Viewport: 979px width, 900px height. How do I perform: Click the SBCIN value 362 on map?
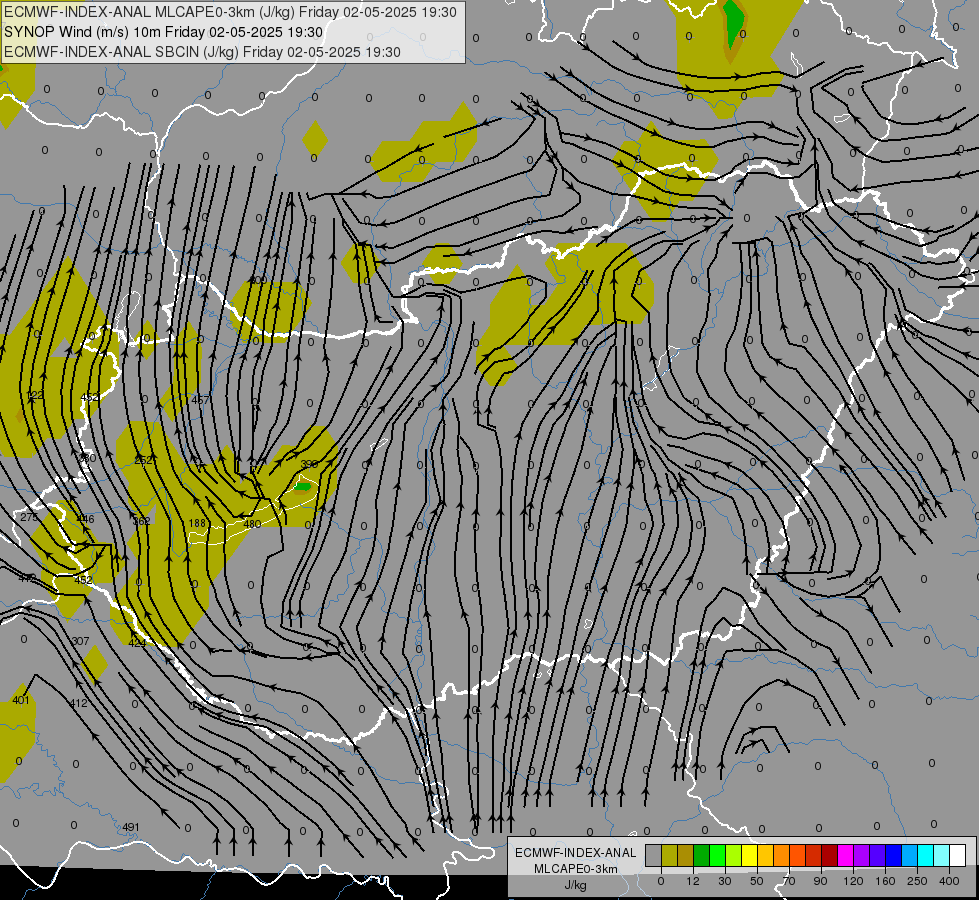142,521
